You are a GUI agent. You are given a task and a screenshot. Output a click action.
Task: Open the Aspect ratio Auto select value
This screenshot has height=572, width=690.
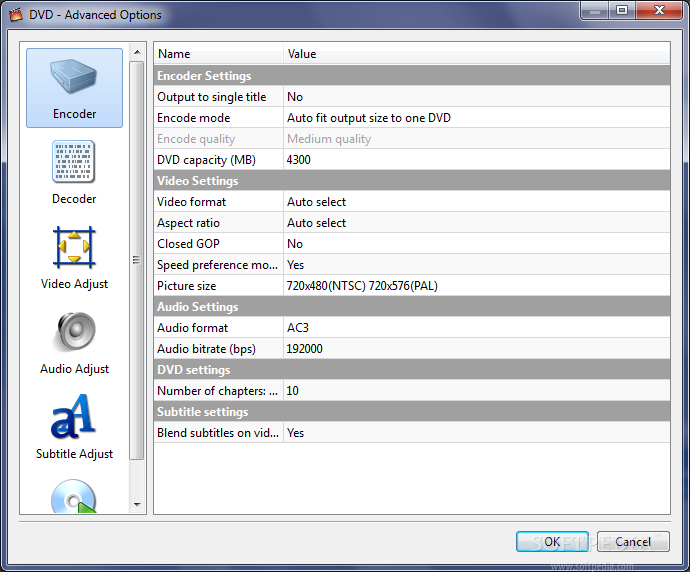click(x=477, y=223)
